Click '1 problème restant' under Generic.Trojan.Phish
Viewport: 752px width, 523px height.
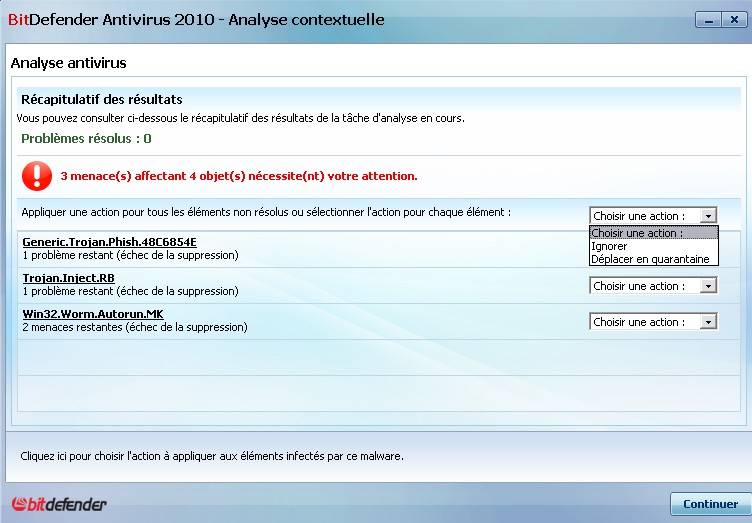click(x=130, y=255)
